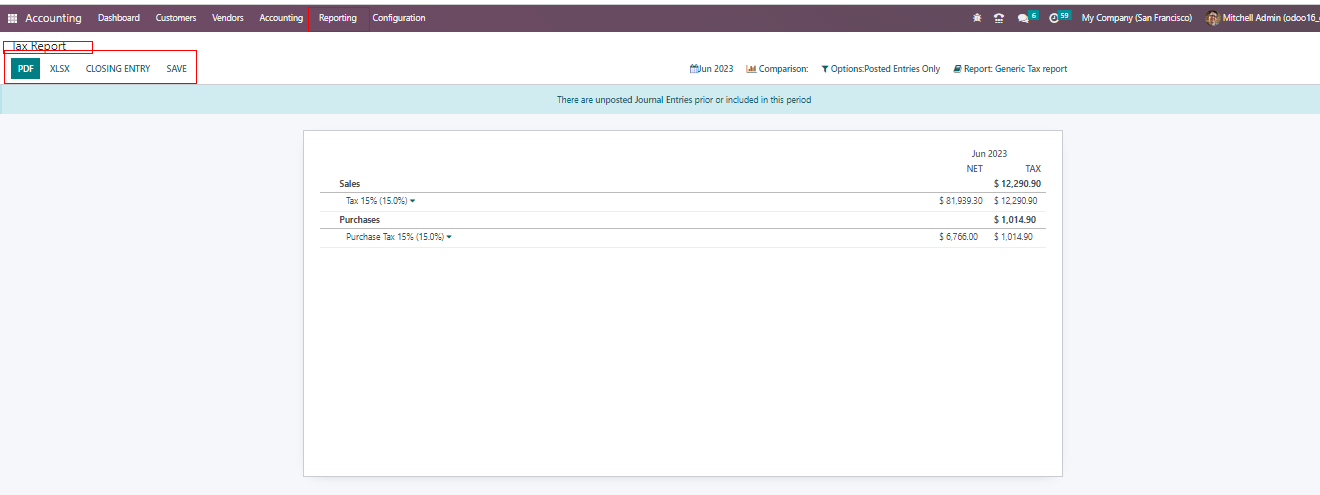
Task: Click the CLOSING ENTRY button
Action: (118, 69)
